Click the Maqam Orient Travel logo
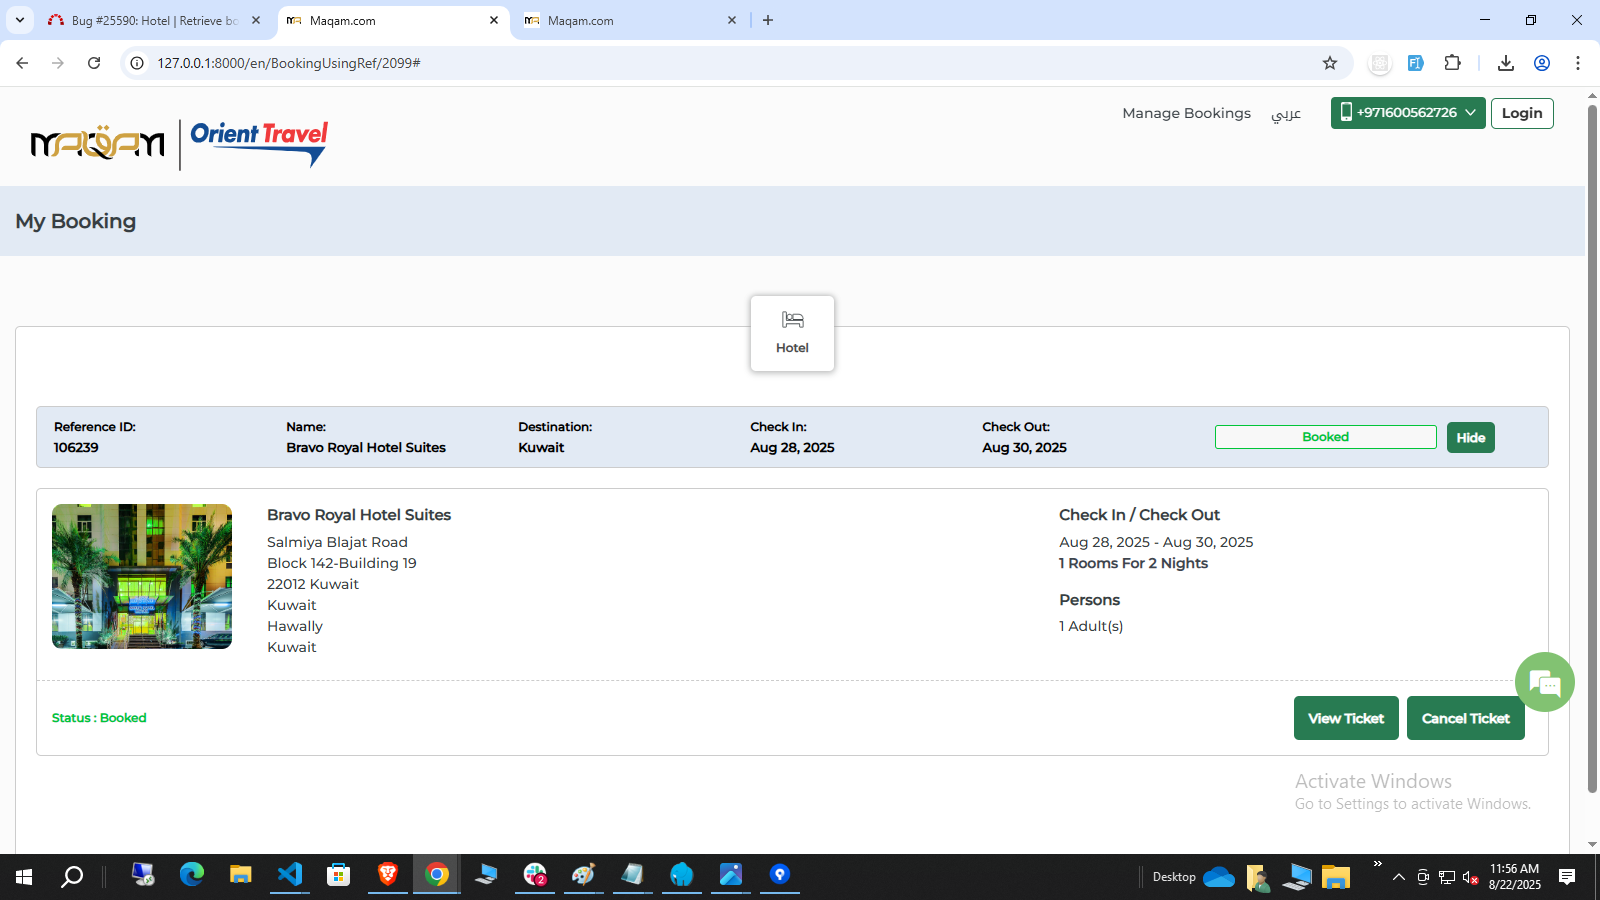The width and height of the screenshot is (1600, 900). 179,144
